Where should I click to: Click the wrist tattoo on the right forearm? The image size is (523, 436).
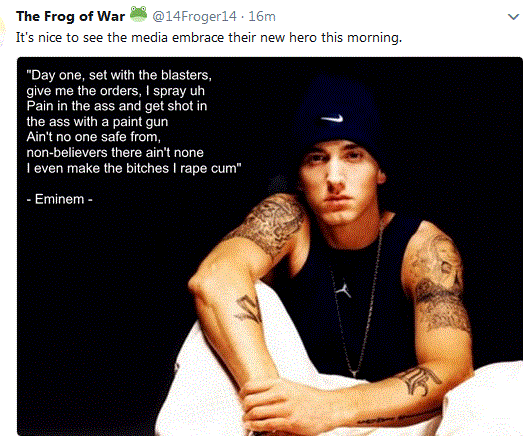pos(419,381)
